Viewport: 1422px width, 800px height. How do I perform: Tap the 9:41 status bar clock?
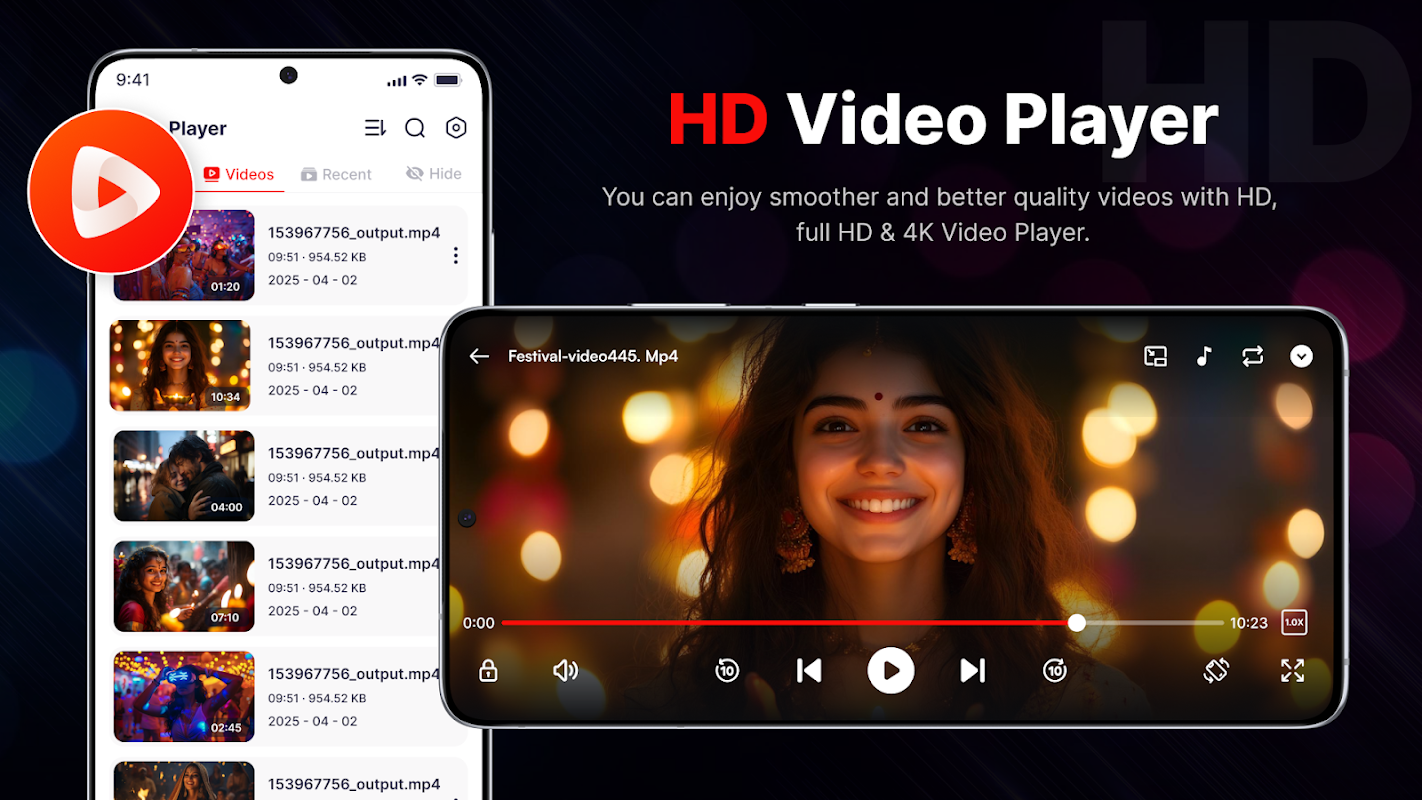[133, 79]
